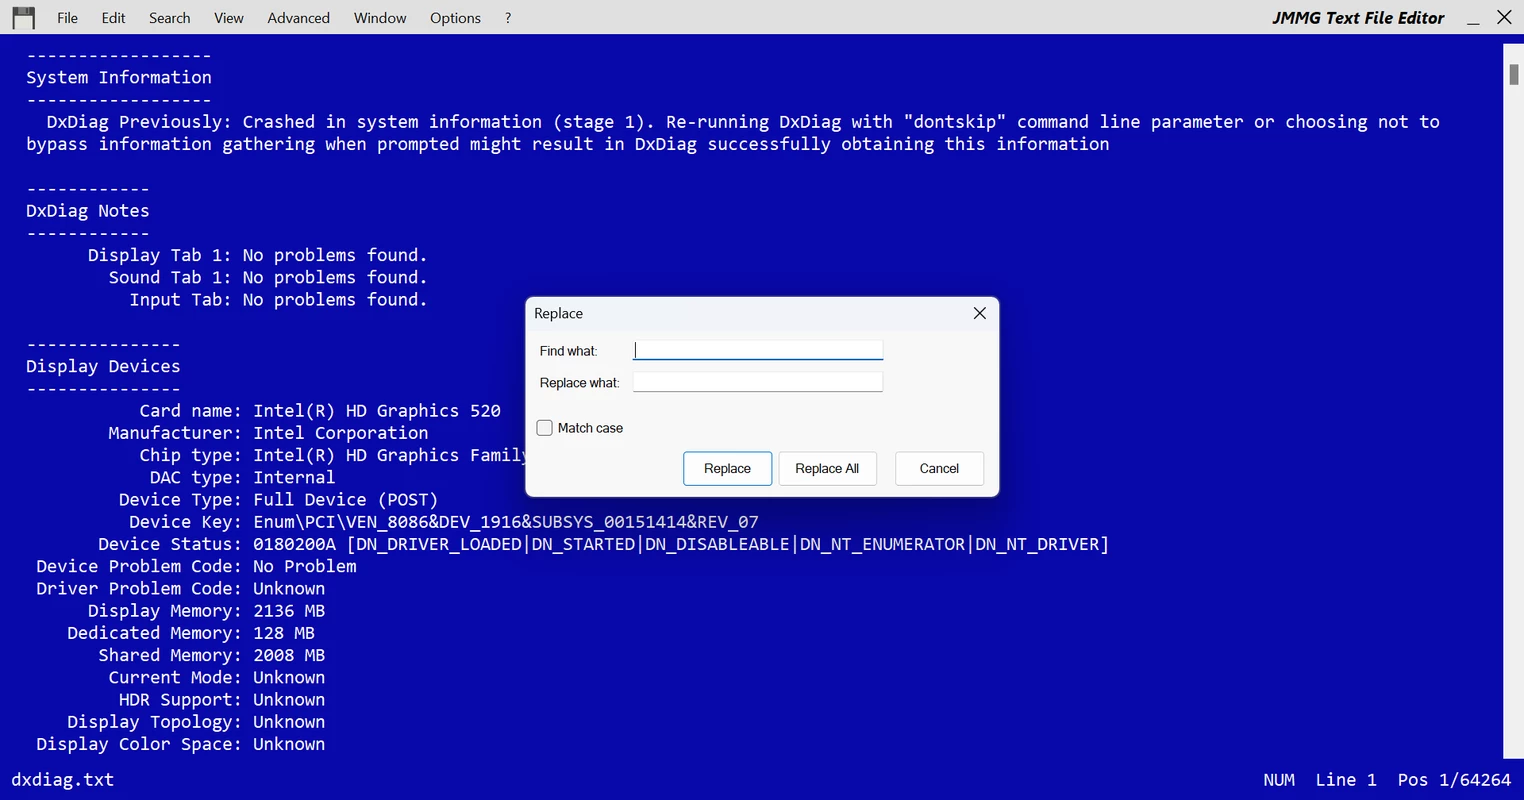Click the Device Problem Code line
Viewport: 1524px width, 800px height.
coord(196,566)
